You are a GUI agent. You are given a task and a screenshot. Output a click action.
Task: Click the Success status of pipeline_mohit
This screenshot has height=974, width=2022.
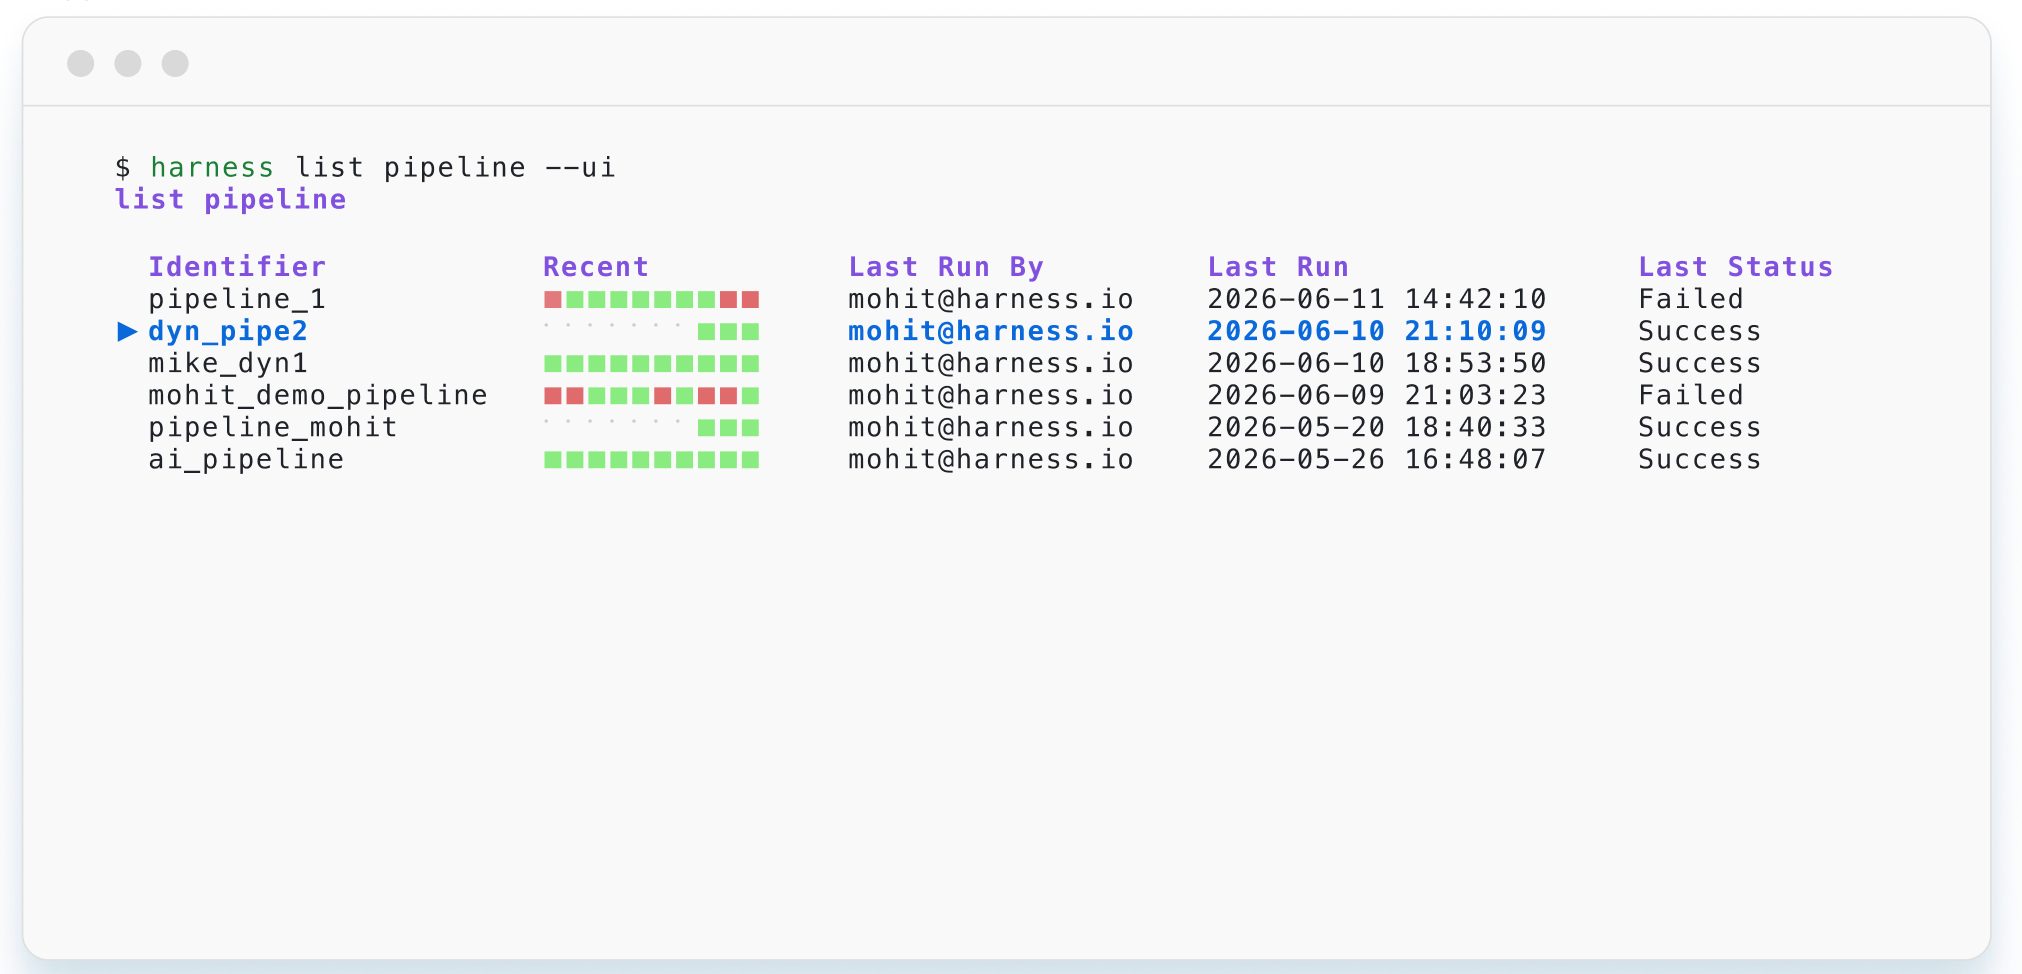click(x=1700, y=427)
